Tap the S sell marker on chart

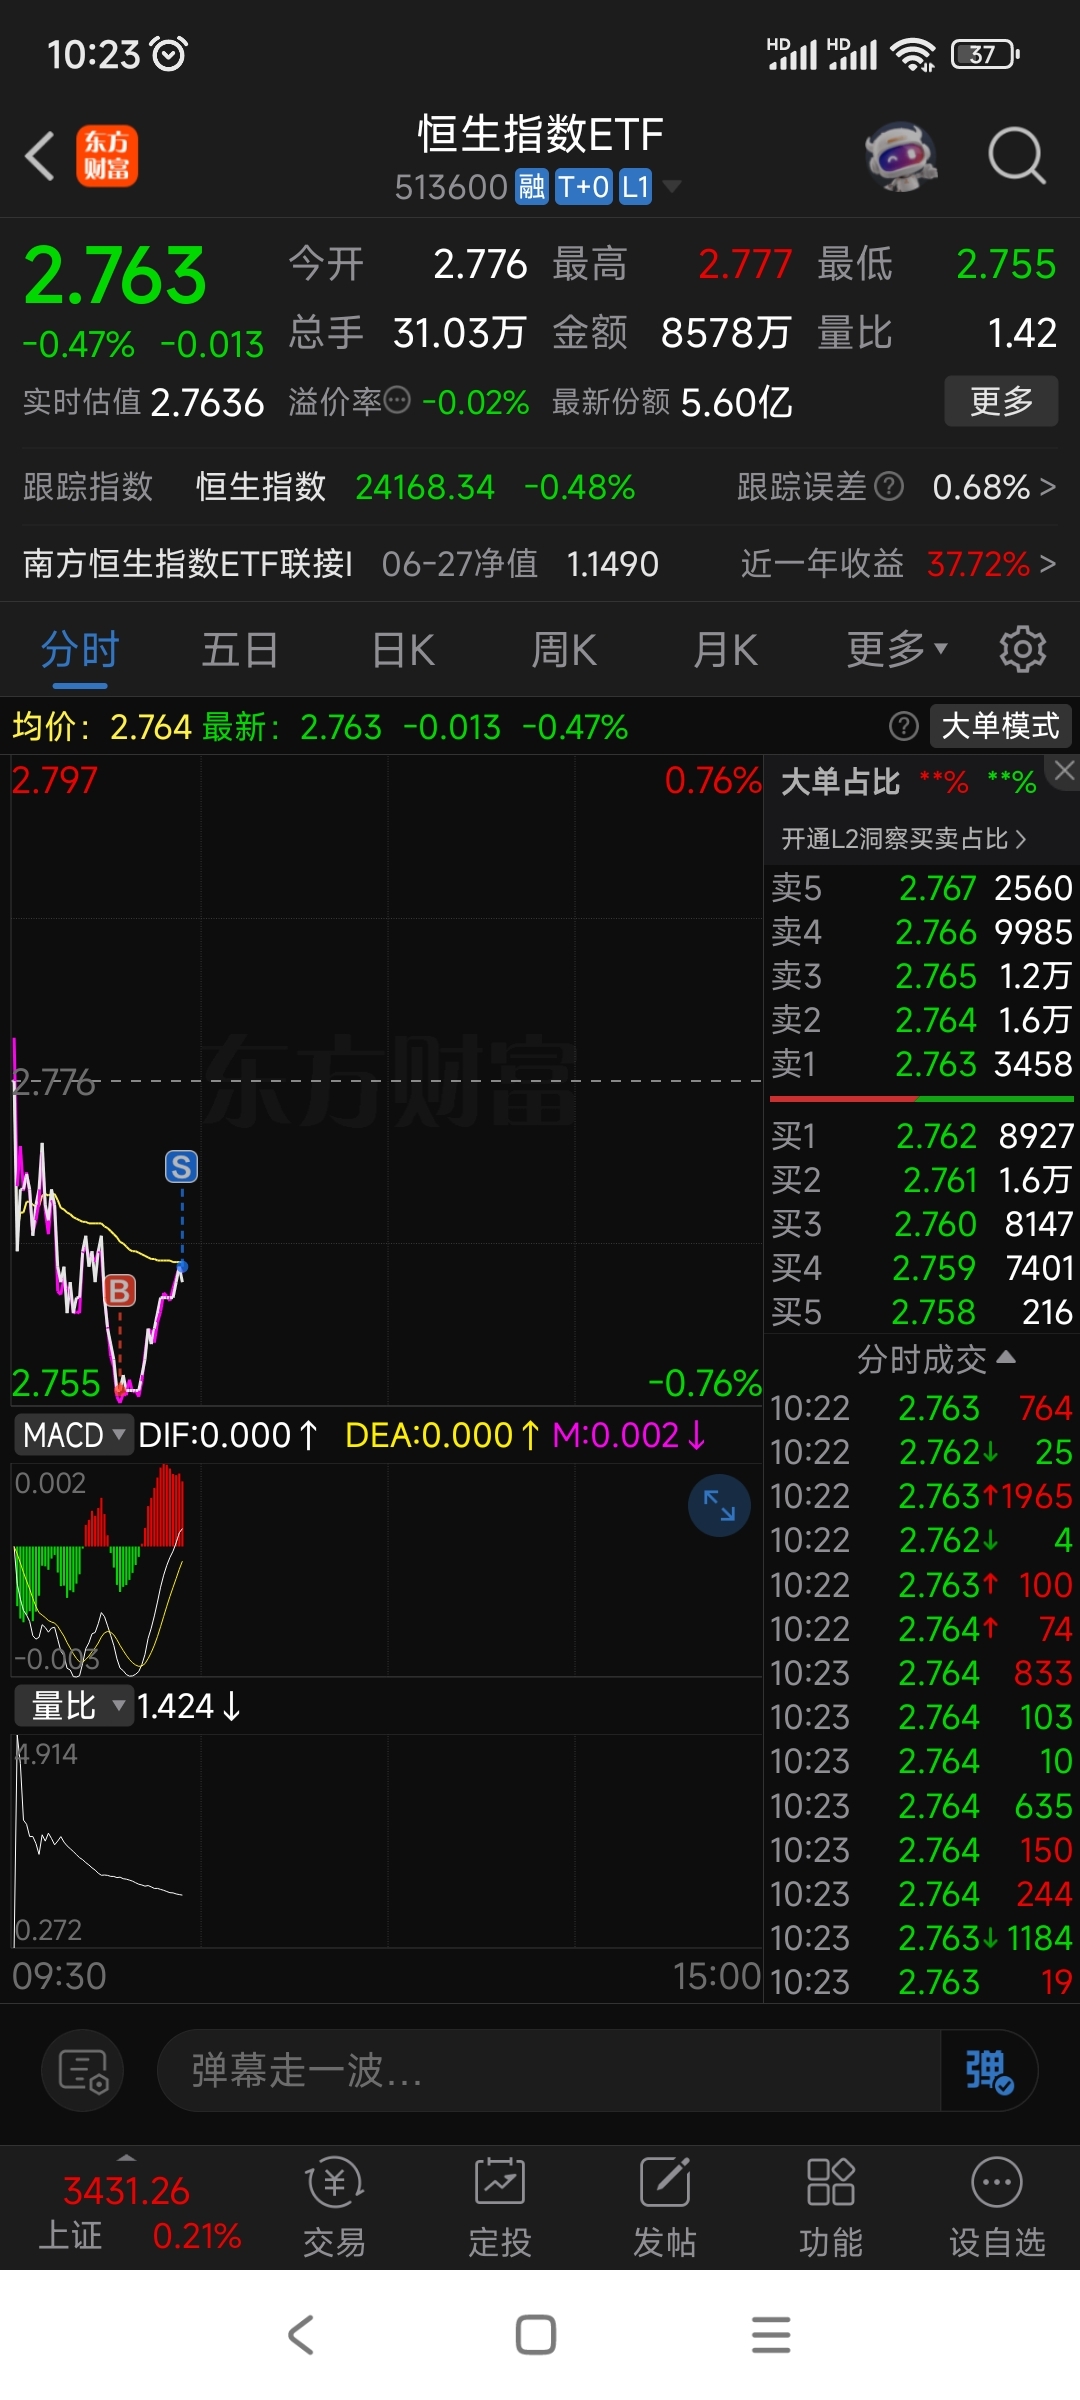coord(181,1166)
